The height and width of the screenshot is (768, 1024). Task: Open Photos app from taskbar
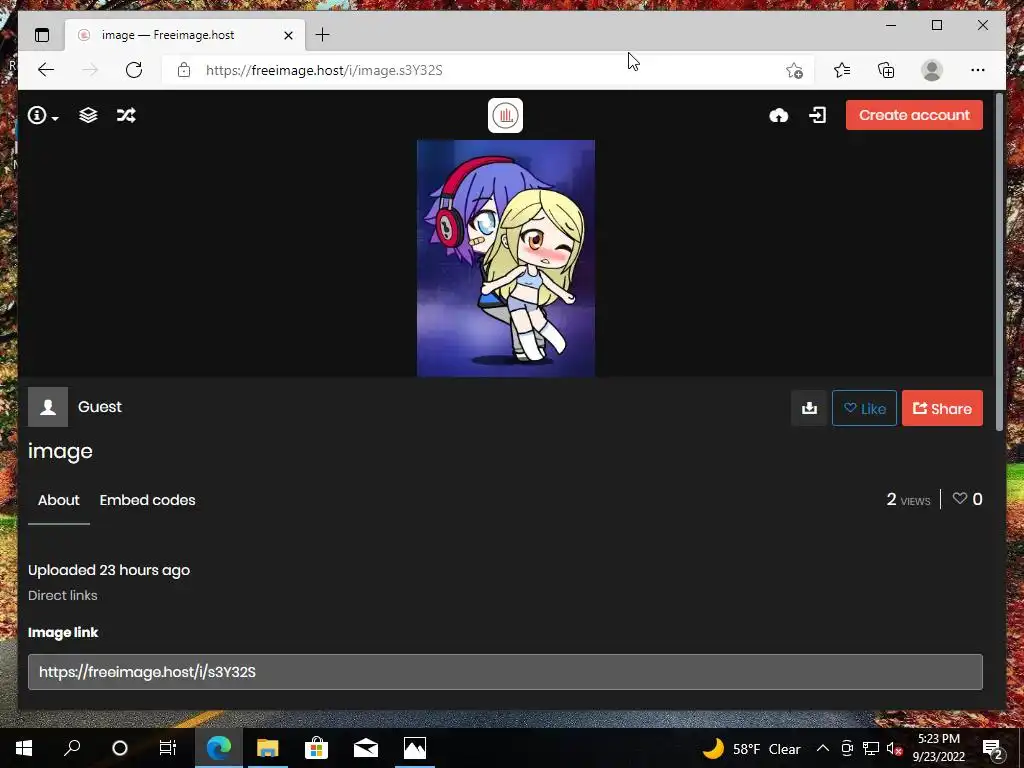pos(415,748)
